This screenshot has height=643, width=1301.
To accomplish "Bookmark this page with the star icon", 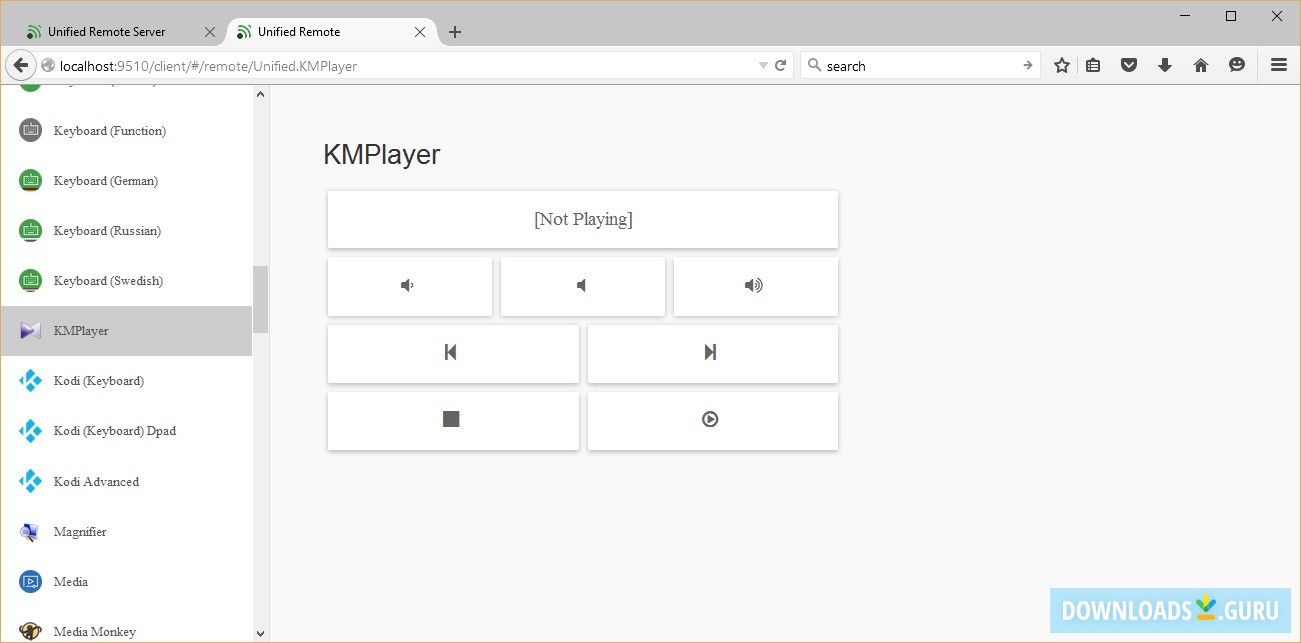I will [x=1061, y=64].
